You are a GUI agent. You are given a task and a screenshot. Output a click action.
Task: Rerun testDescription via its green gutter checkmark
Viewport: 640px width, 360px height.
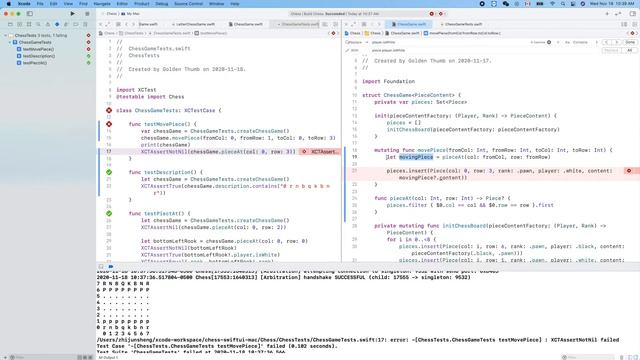(x=109, y=172)
